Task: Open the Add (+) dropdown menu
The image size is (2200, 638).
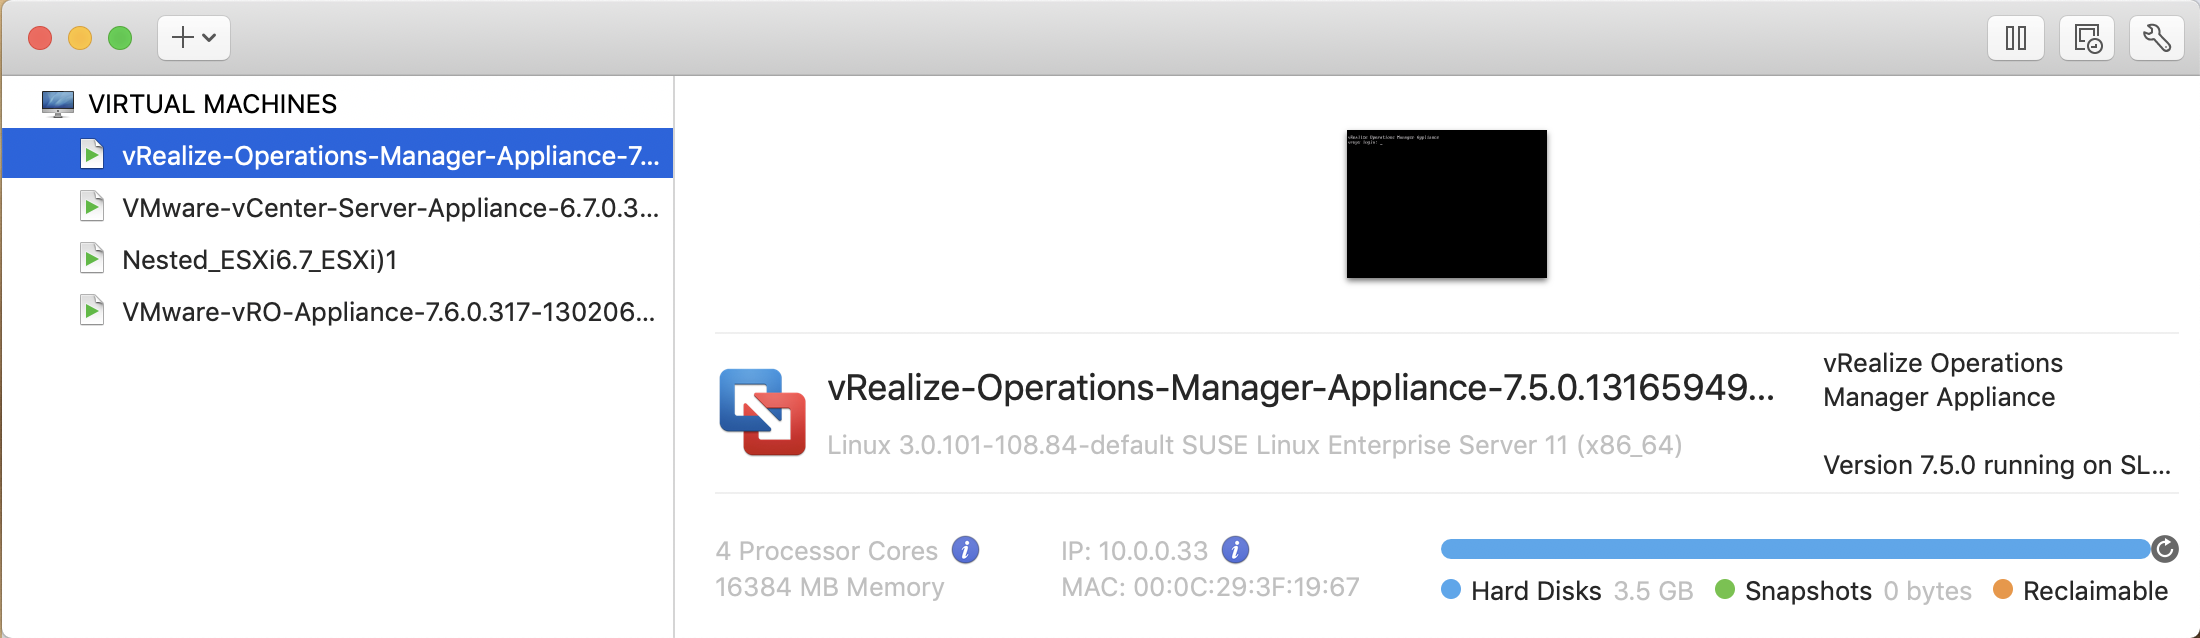Action: (x=194, y=39)
